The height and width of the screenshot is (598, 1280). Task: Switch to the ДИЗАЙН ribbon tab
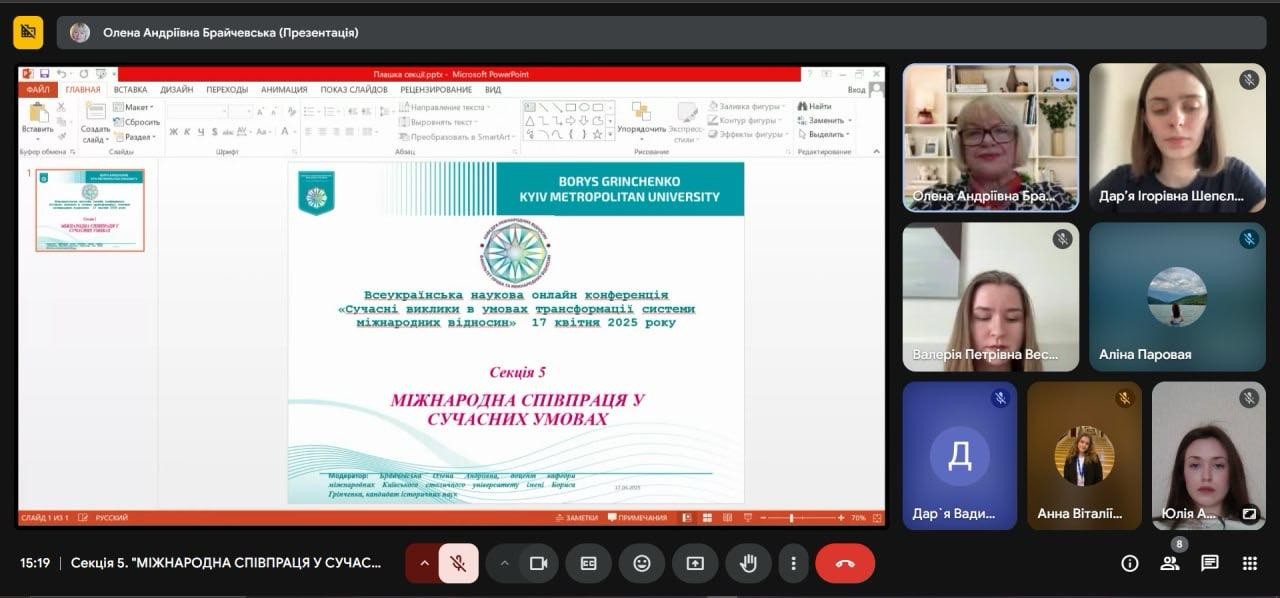pos(177,90)
